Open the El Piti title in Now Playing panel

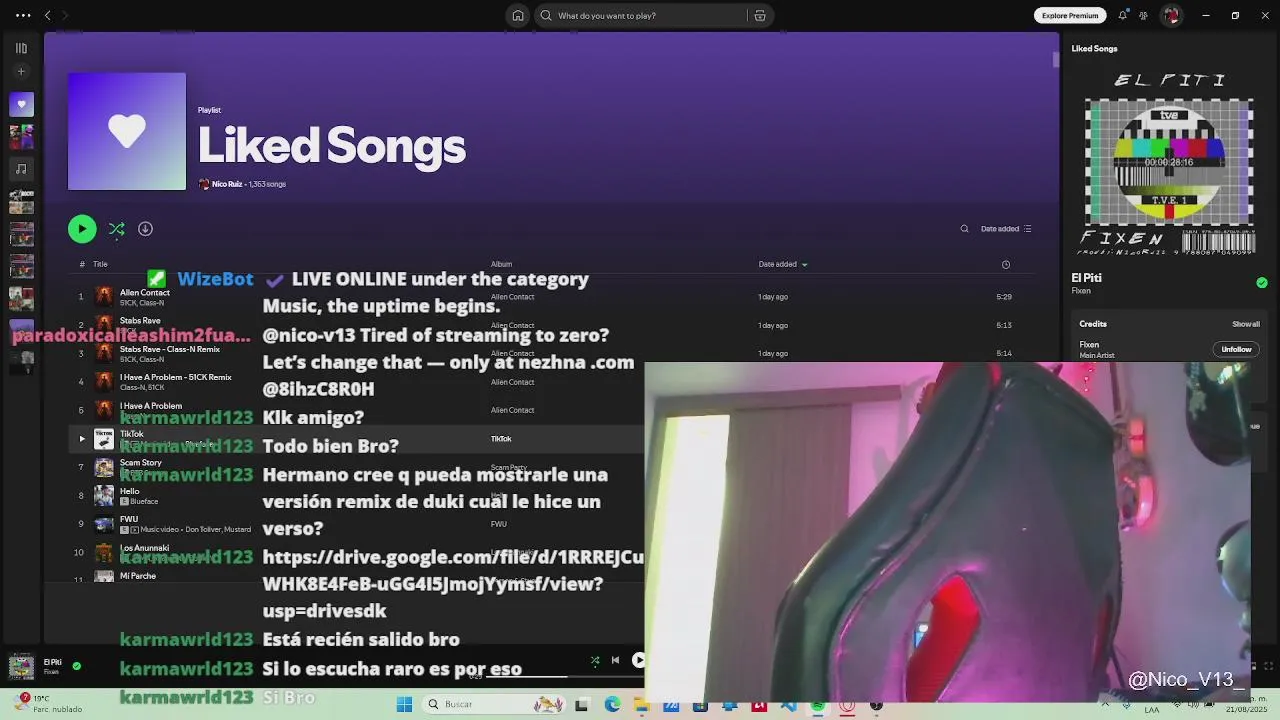[x=1086, y=278]
